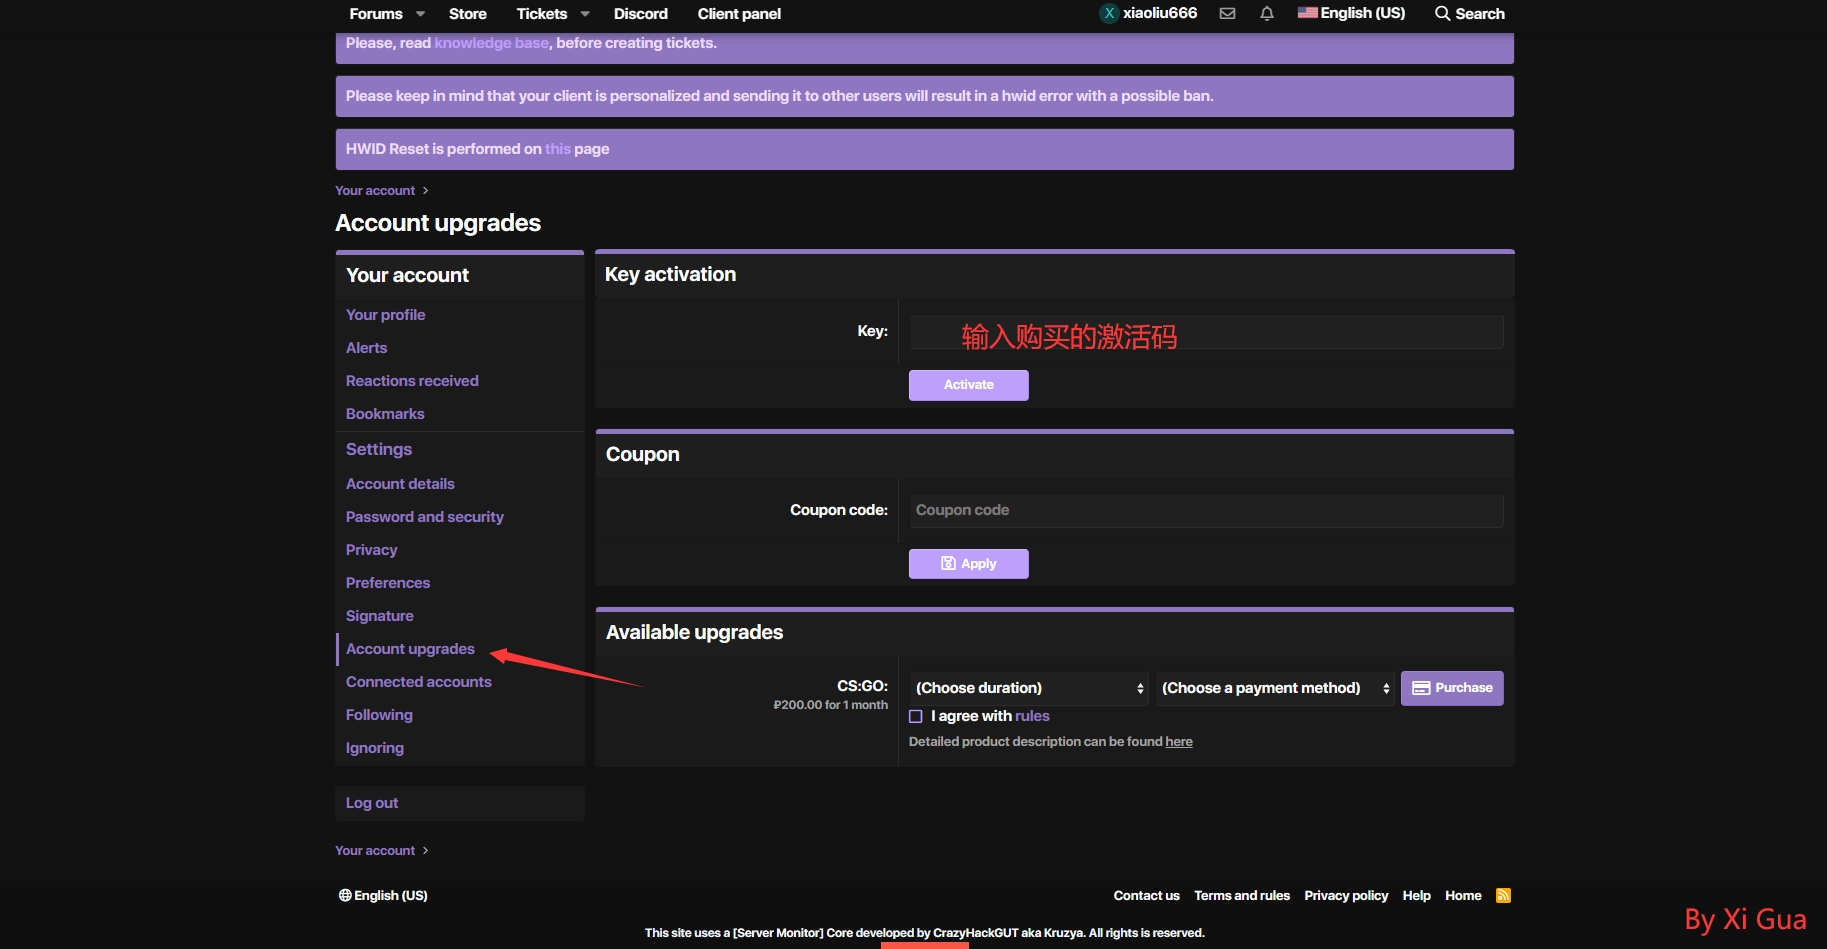Click the alerts bell icon
This screenshot has width=1827, height=949.
(1267, 14)
